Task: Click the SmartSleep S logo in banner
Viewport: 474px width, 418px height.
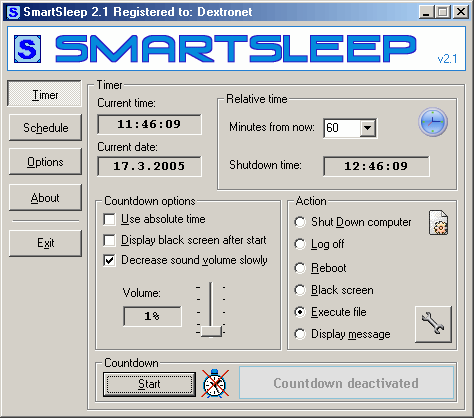Action: (27, 49)
